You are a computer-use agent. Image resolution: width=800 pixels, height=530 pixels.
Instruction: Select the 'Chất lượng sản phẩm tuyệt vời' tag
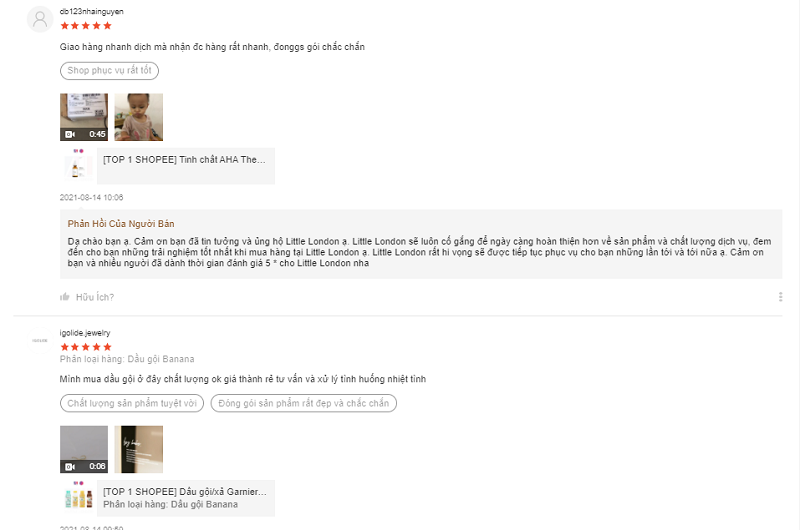tap(132, 403)
